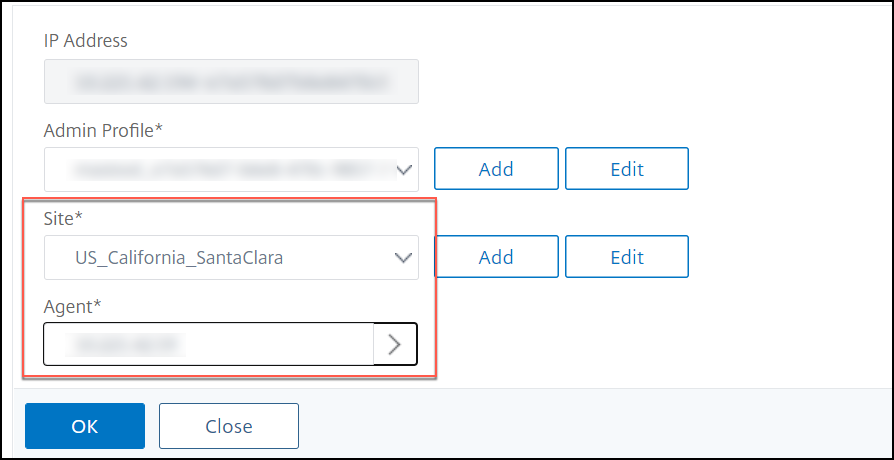This screenshot has width=894, height=460.
Task: Click Edit next to Admin Profile
Action: pyautogui.click(x=627, y=169)
